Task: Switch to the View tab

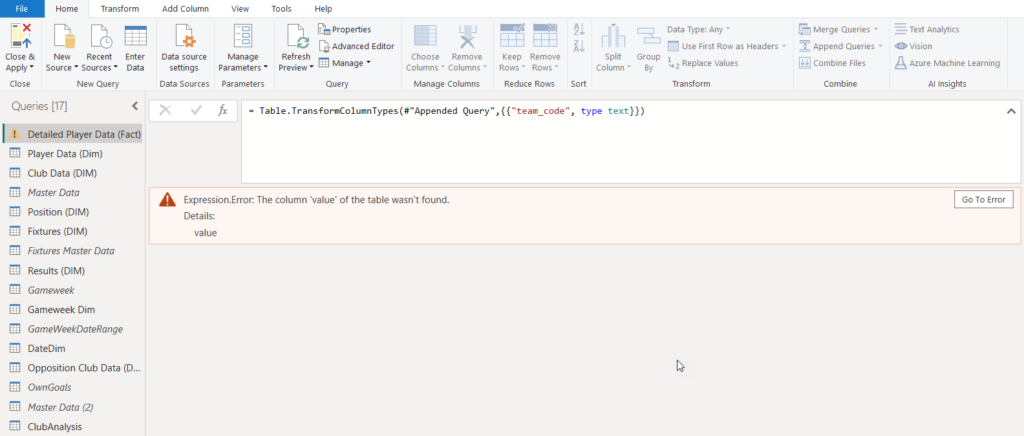Action: pos(240,8)
